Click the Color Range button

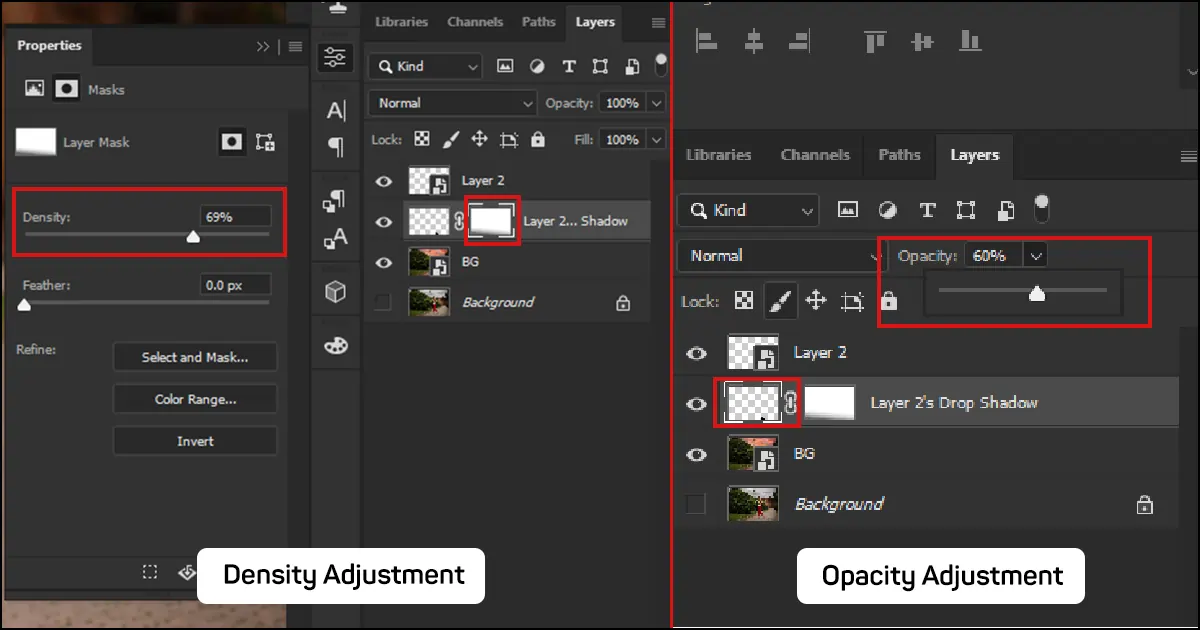pyautogui.click(x=195, y=399)
